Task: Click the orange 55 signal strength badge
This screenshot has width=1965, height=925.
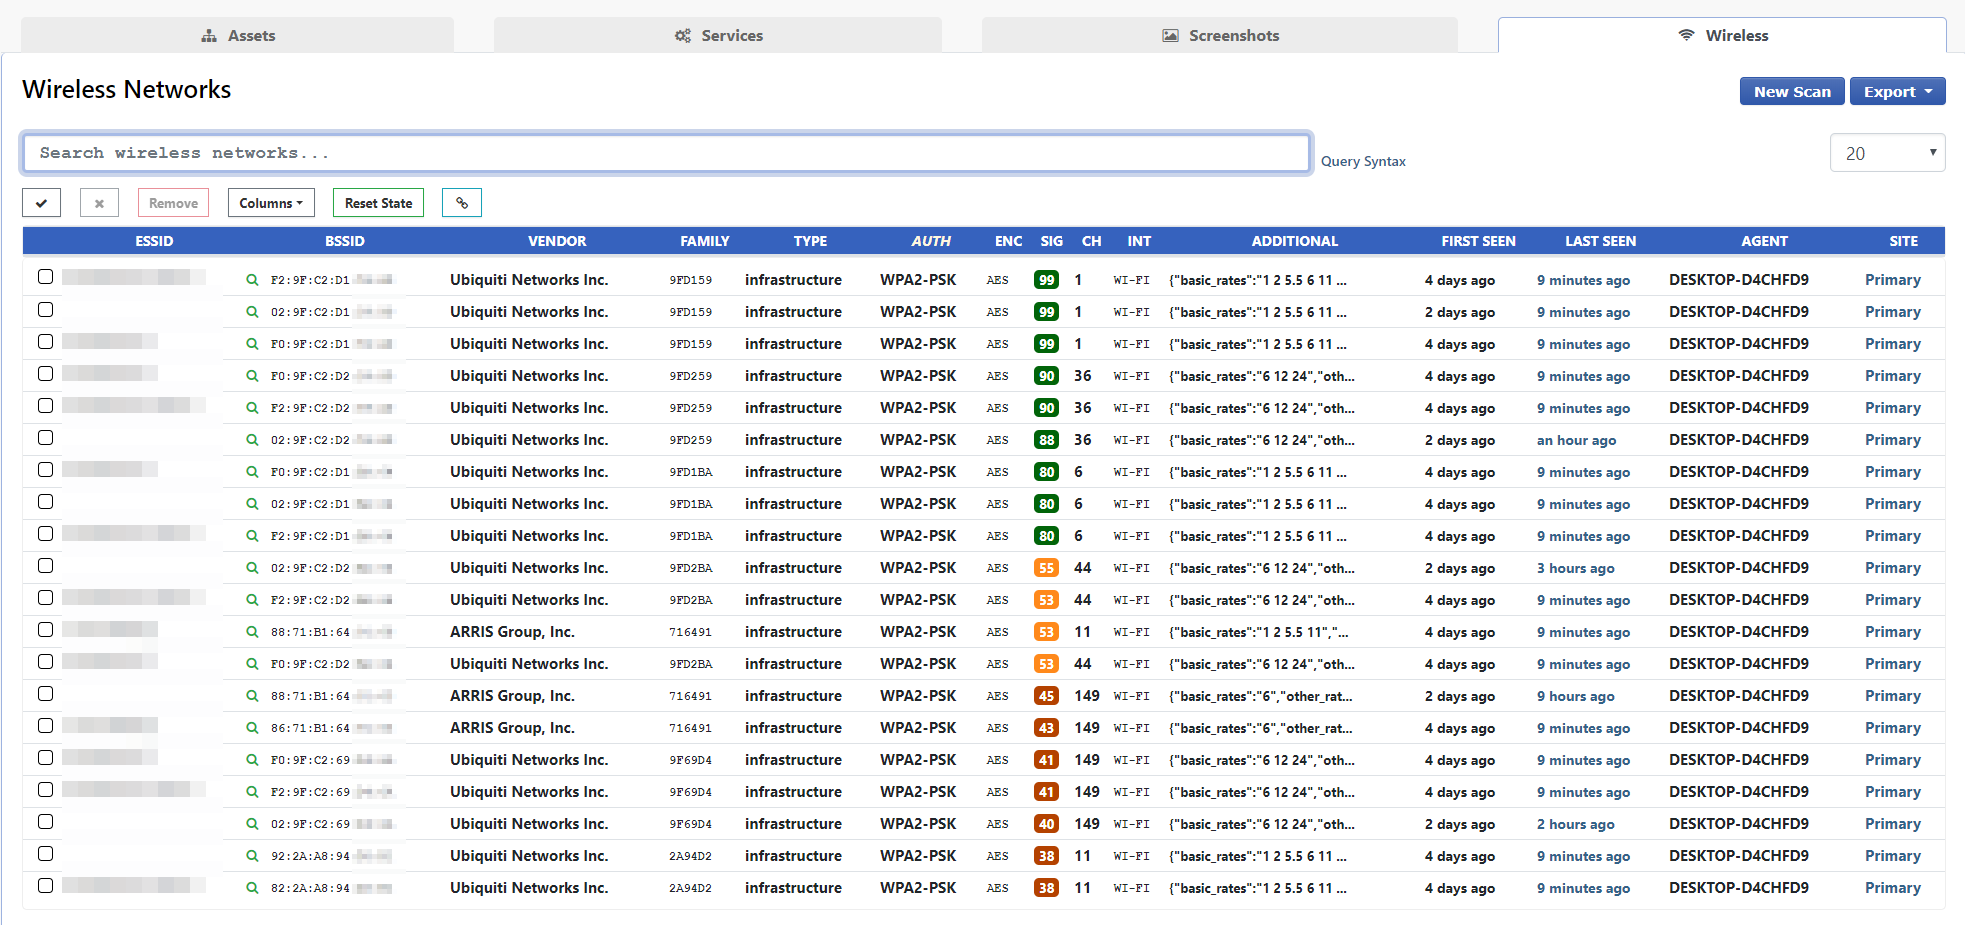Action: tap(1046, 568)
